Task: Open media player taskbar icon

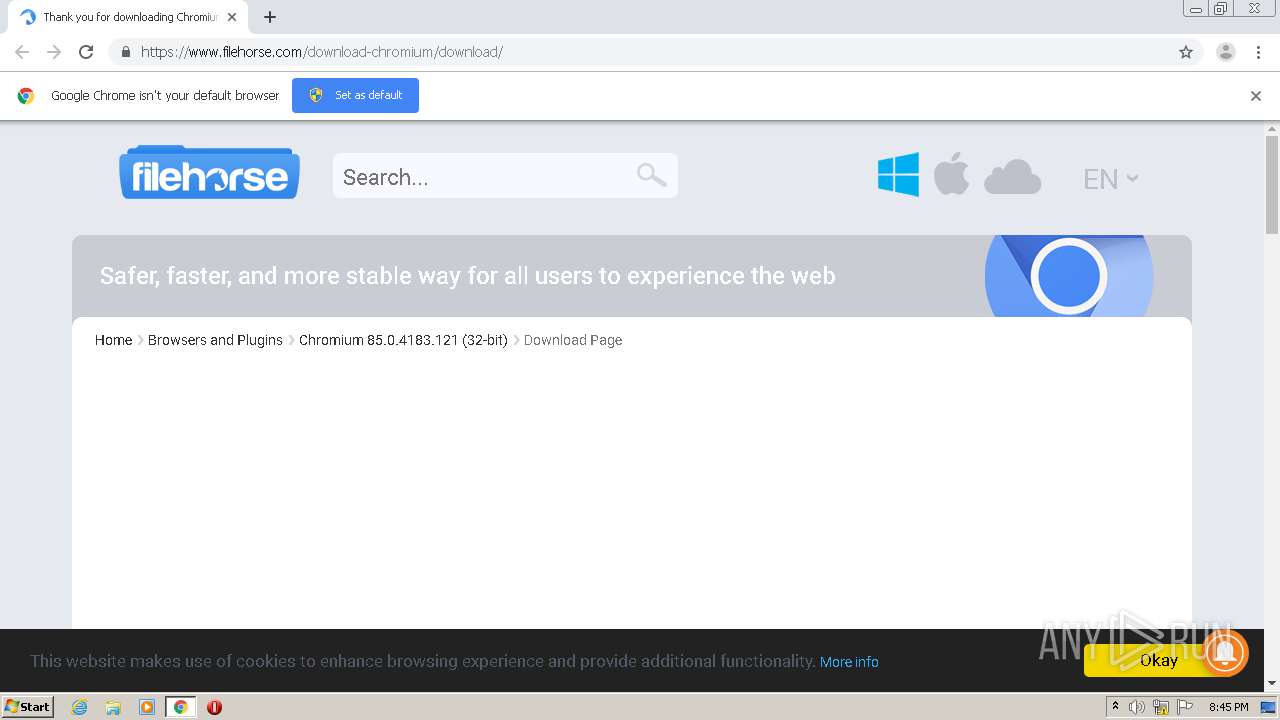Action: coord(147,707)
